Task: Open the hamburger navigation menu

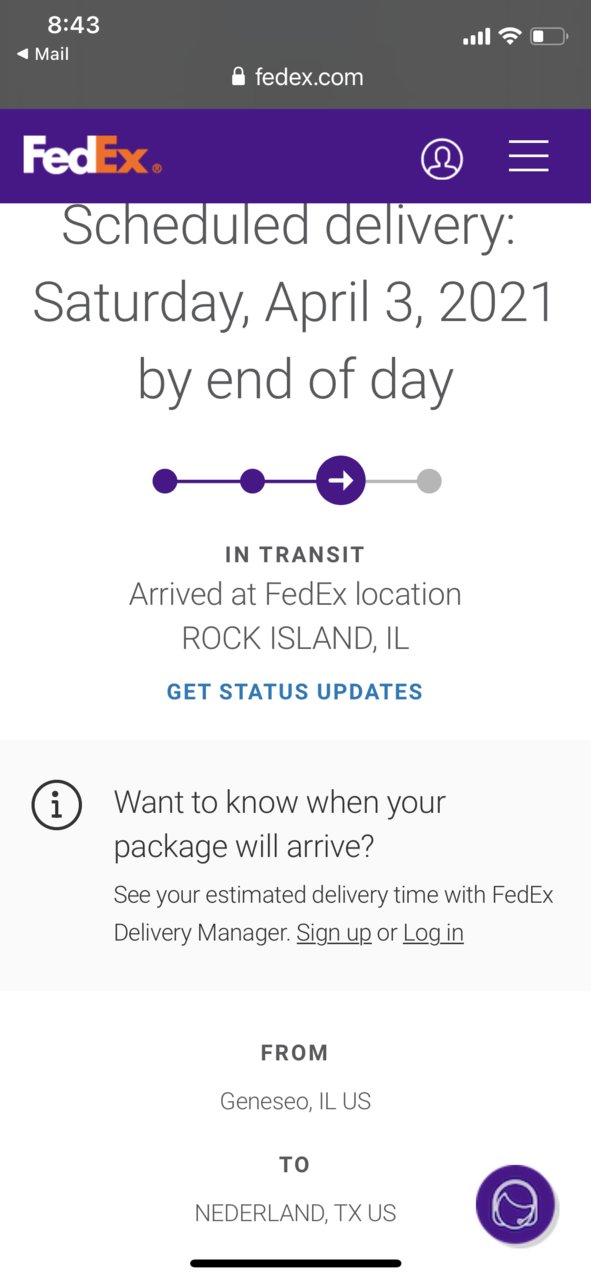Action: click(x=528, y=157)
